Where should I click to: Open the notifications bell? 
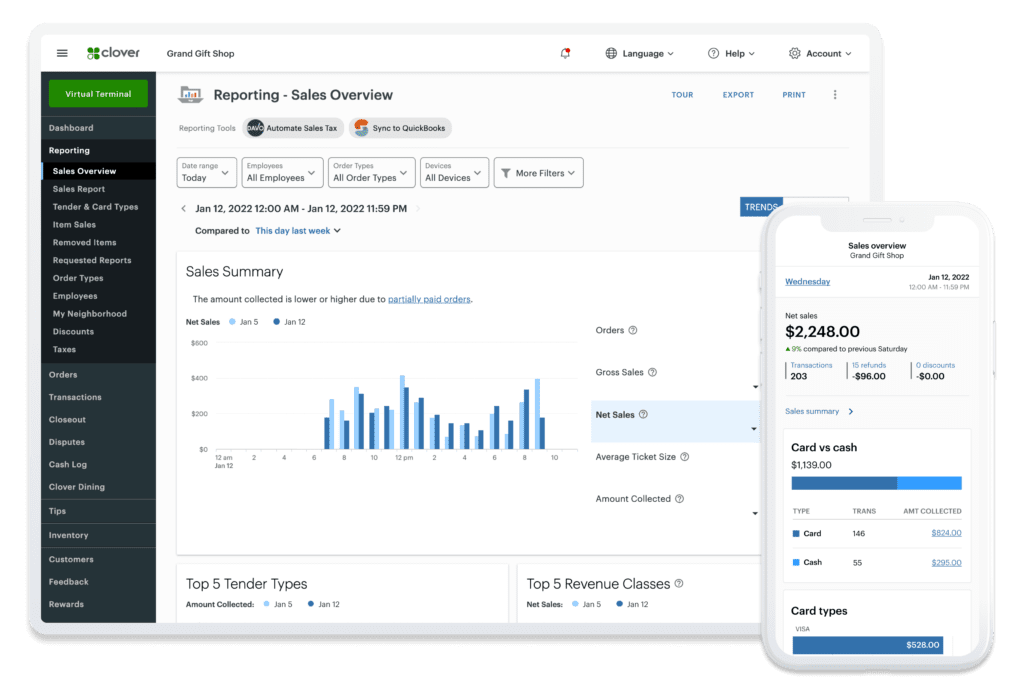click(x=565, y=53)
